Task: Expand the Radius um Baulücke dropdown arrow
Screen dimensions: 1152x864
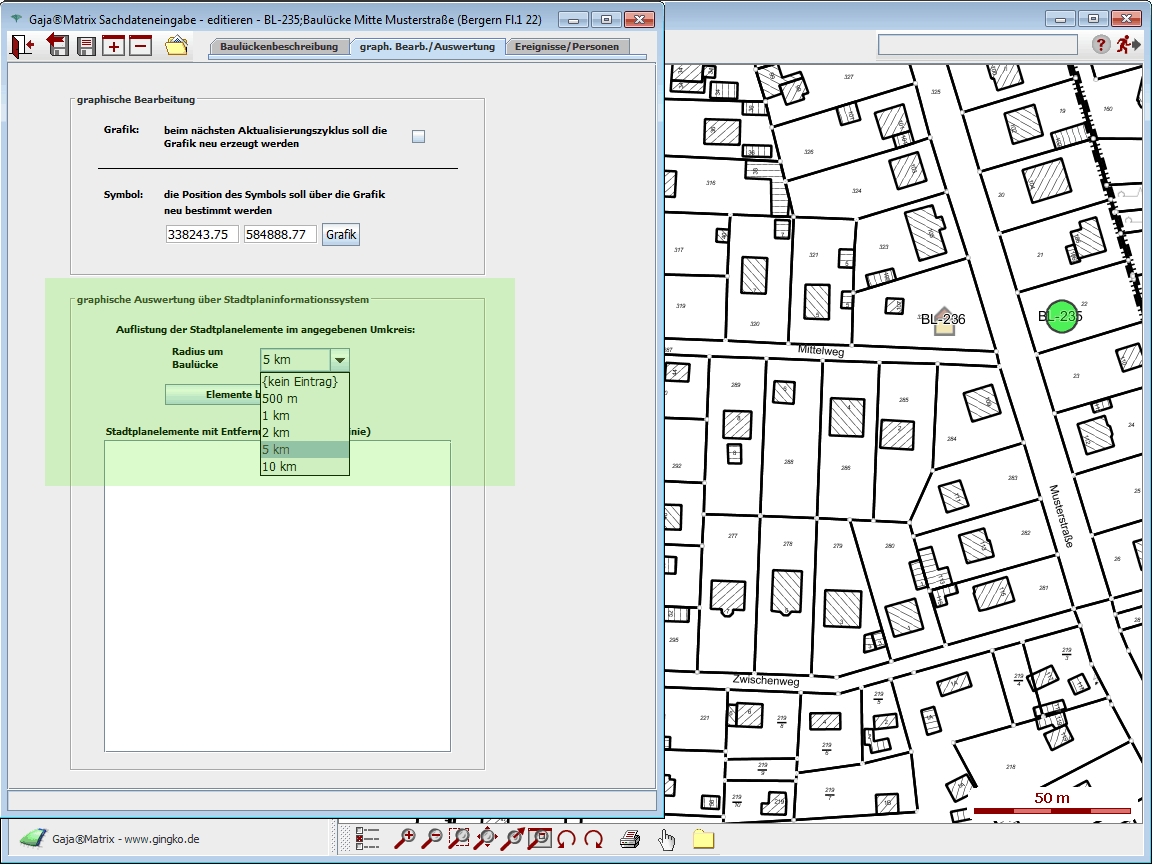Action: pyautogui.click(x=340, y=360)
